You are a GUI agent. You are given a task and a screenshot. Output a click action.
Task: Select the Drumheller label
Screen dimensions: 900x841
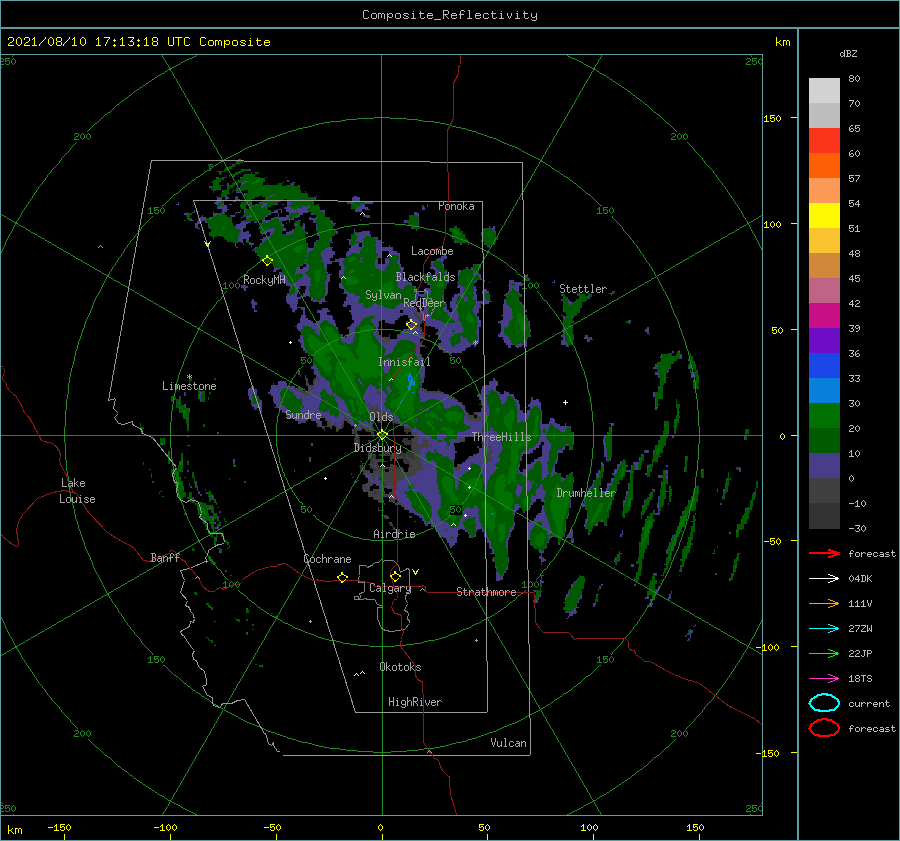(586, 493)
